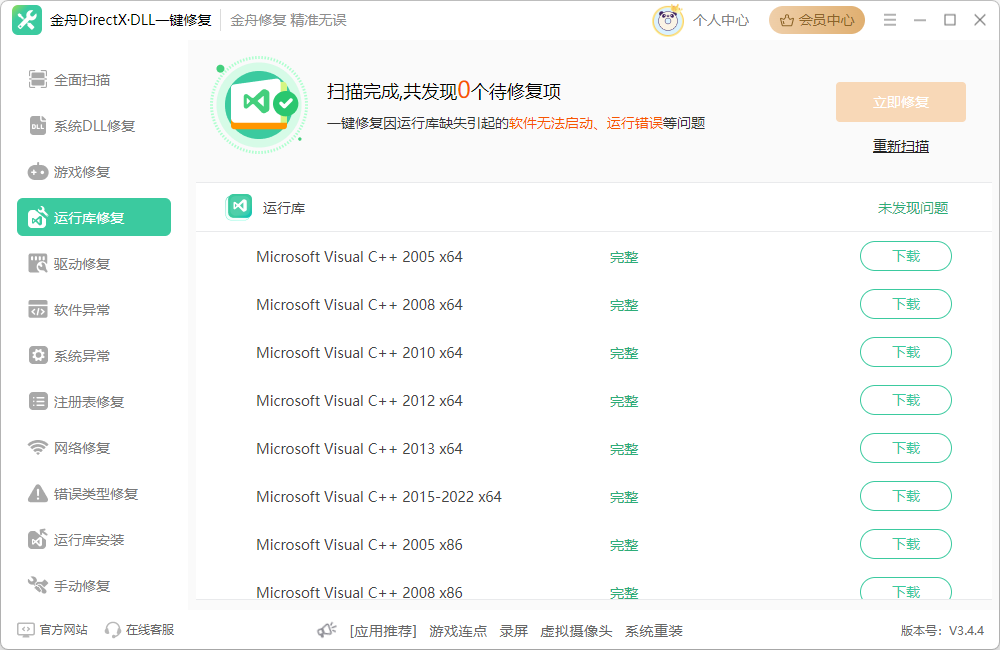Open the hamburger menu at top right
This screenshot has width=1000, height=650.
[x=889, y=19]
